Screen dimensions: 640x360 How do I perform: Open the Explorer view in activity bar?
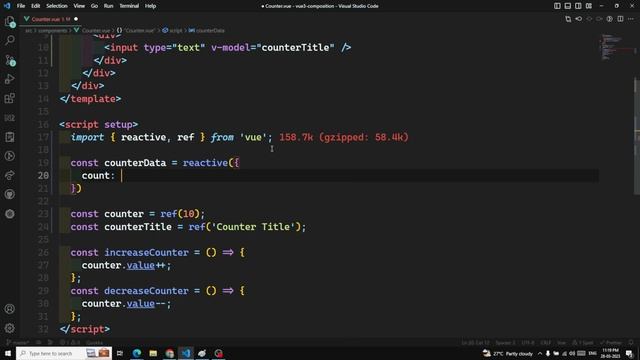click(x=10, y=22)
